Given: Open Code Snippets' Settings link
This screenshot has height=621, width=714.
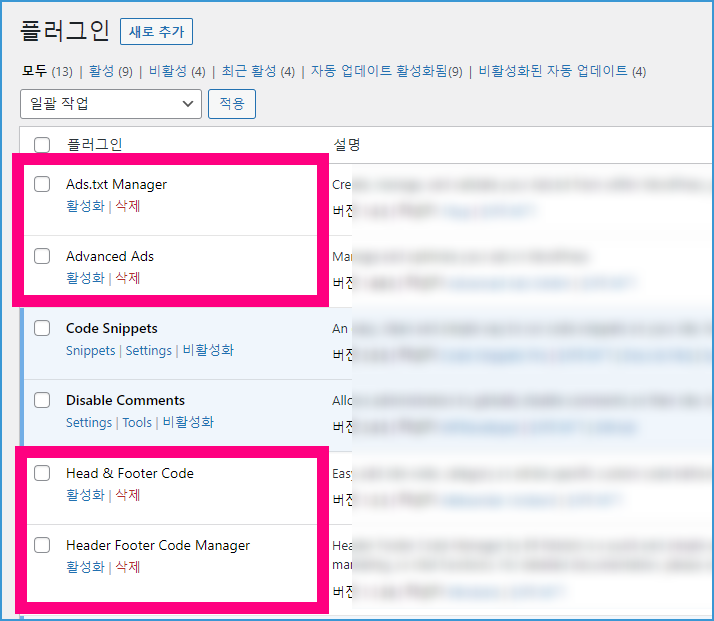Looking at the screenshot, I should click(148, 350).
